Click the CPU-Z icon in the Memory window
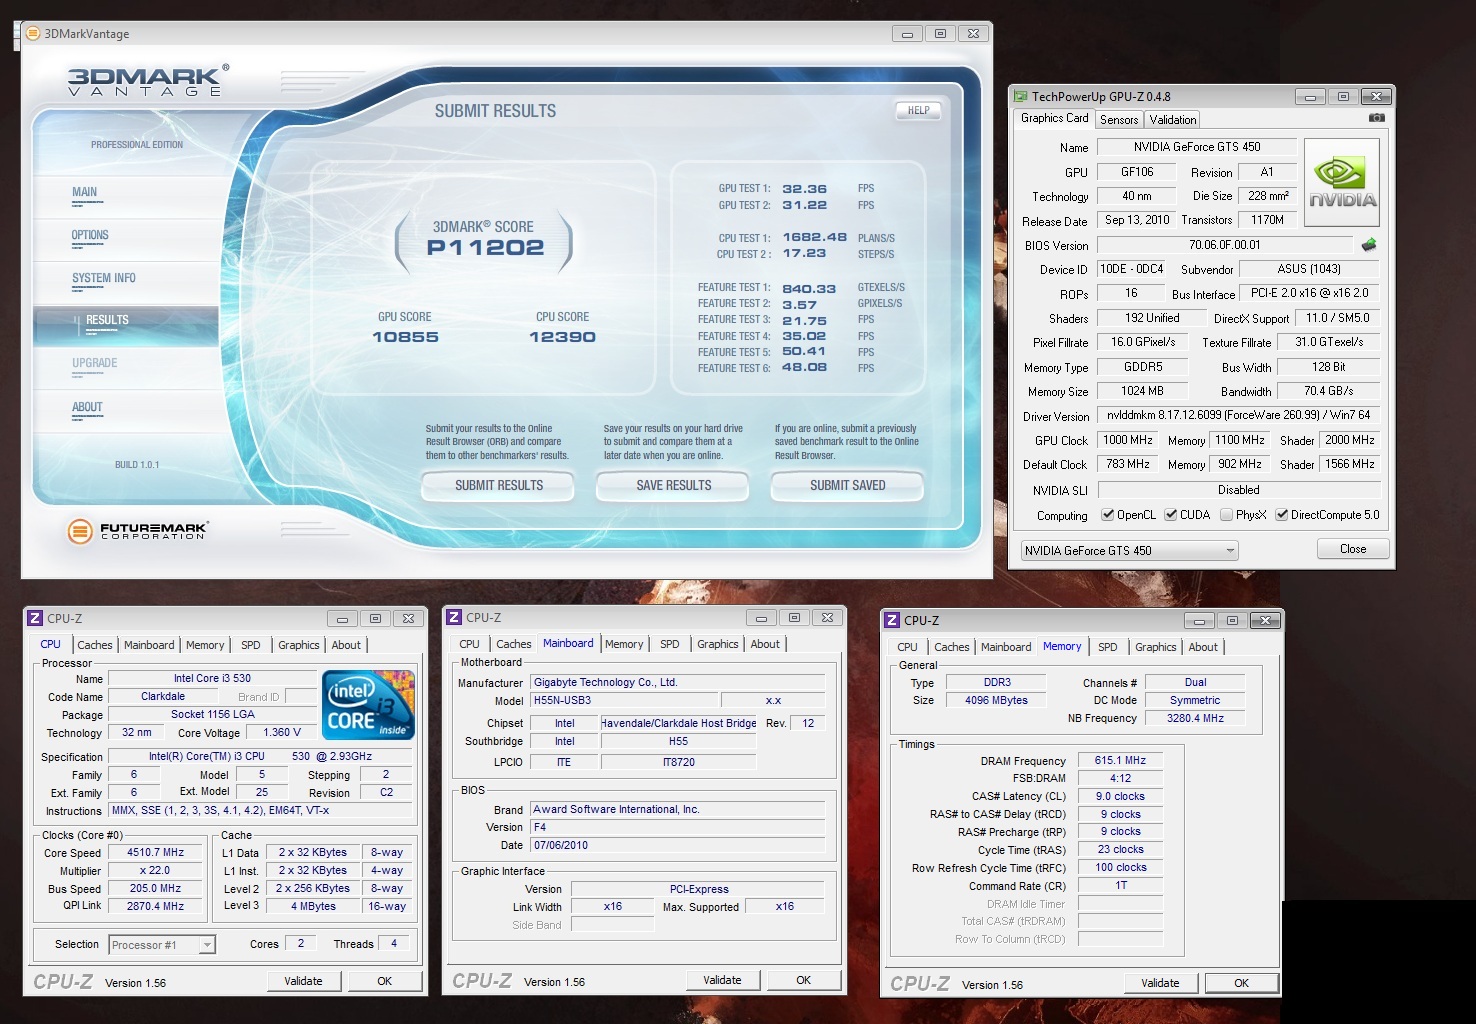This screenshot has height=1024, width=1476. [x=892, y=621]
